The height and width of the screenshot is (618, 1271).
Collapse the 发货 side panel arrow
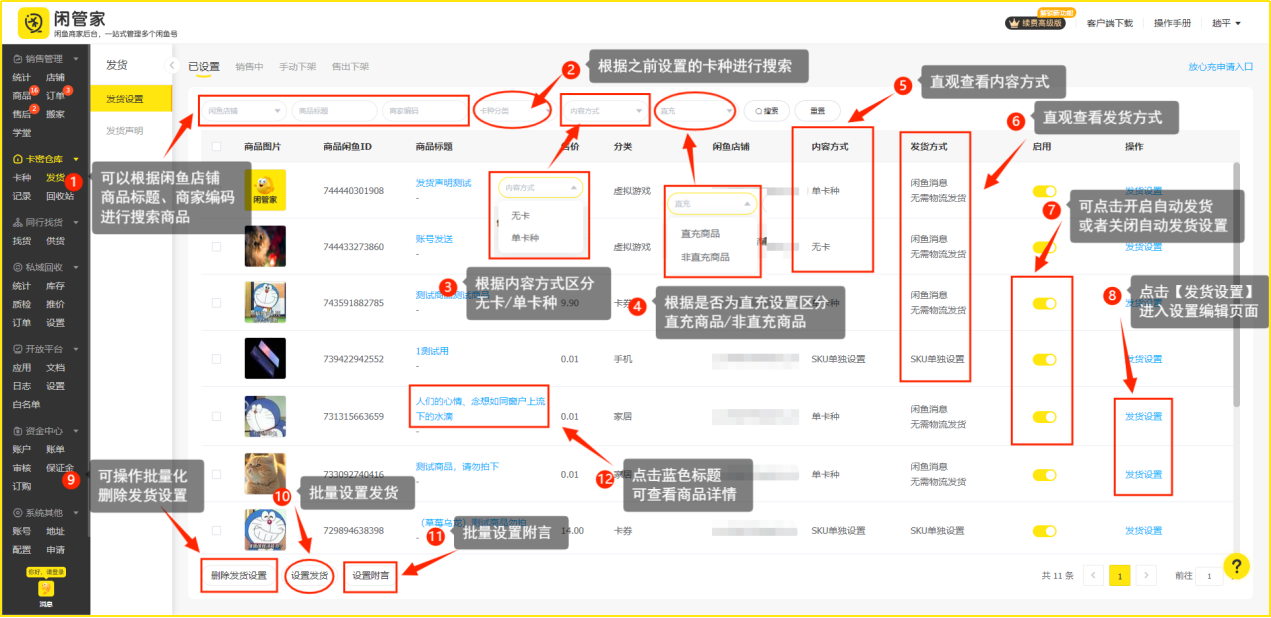pyautogui.click(x=170, y=65)
